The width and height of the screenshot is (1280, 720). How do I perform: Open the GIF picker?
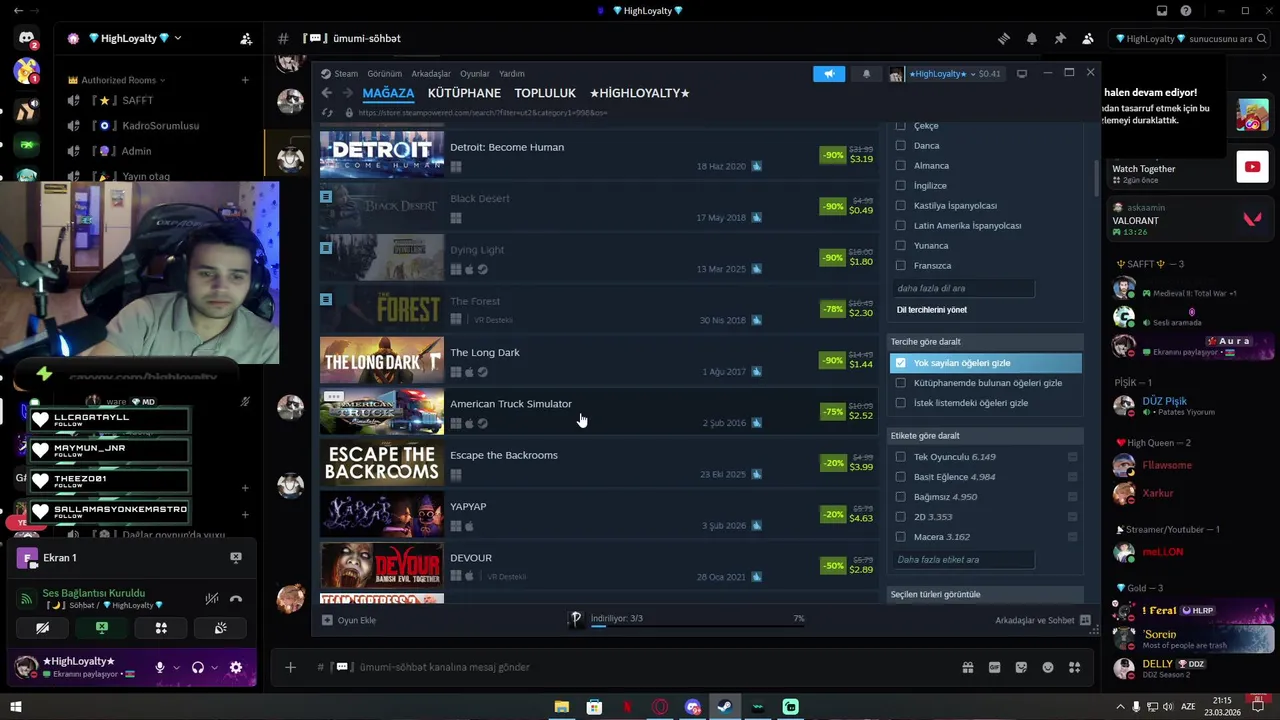pyautogui.click(x=995, y=667)
